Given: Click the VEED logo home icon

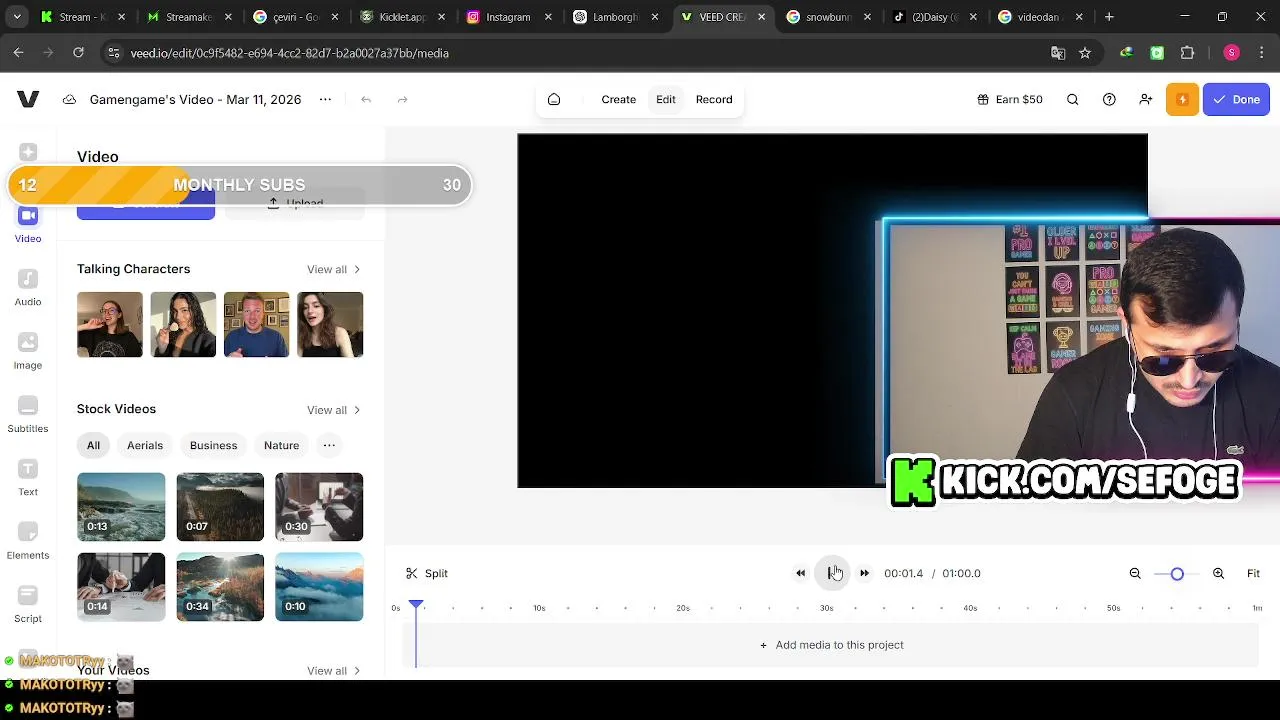Looking at the screenshot, I should (28, 99).
